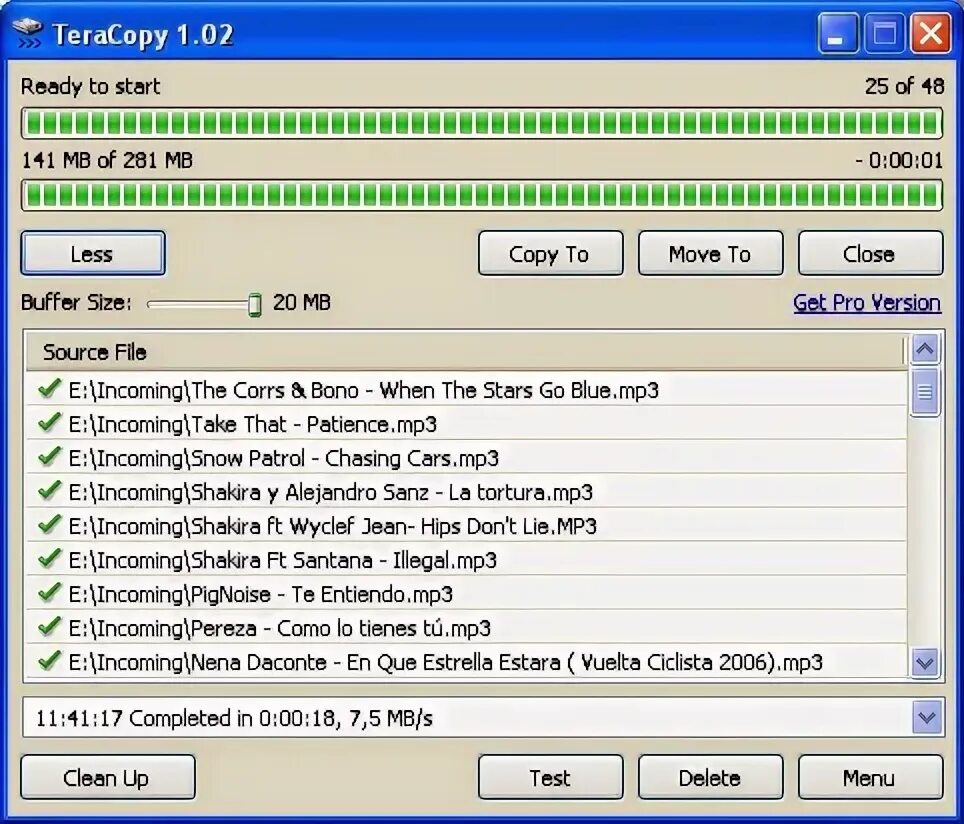
Task: Open the Menu button
Action: 870,778
